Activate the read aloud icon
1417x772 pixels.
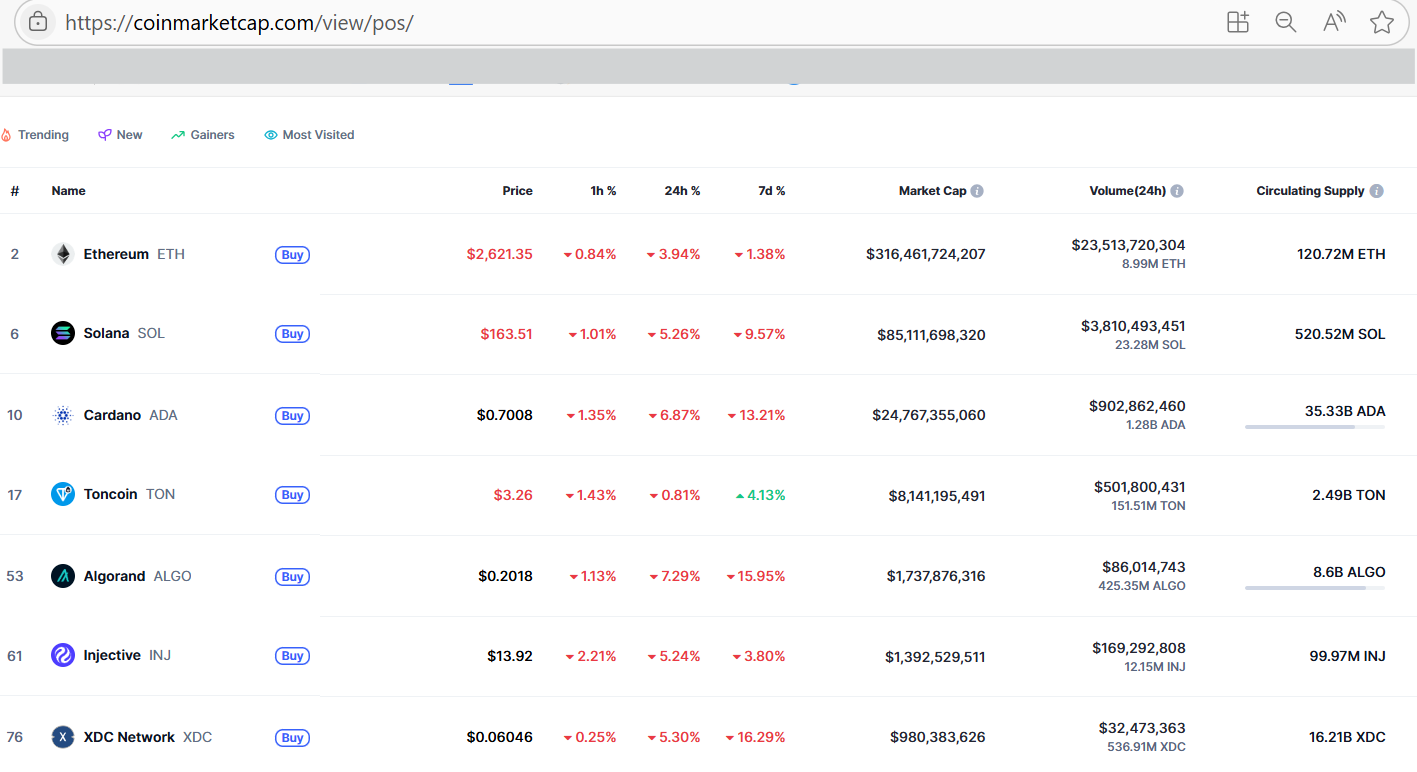[x=1334, y=22]
